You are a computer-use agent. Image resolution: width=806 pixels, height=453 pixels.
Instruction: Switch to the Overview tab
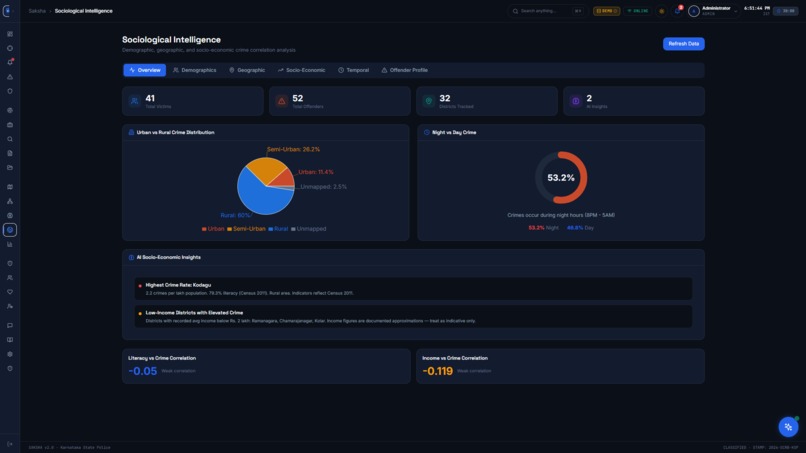point(144,70)
